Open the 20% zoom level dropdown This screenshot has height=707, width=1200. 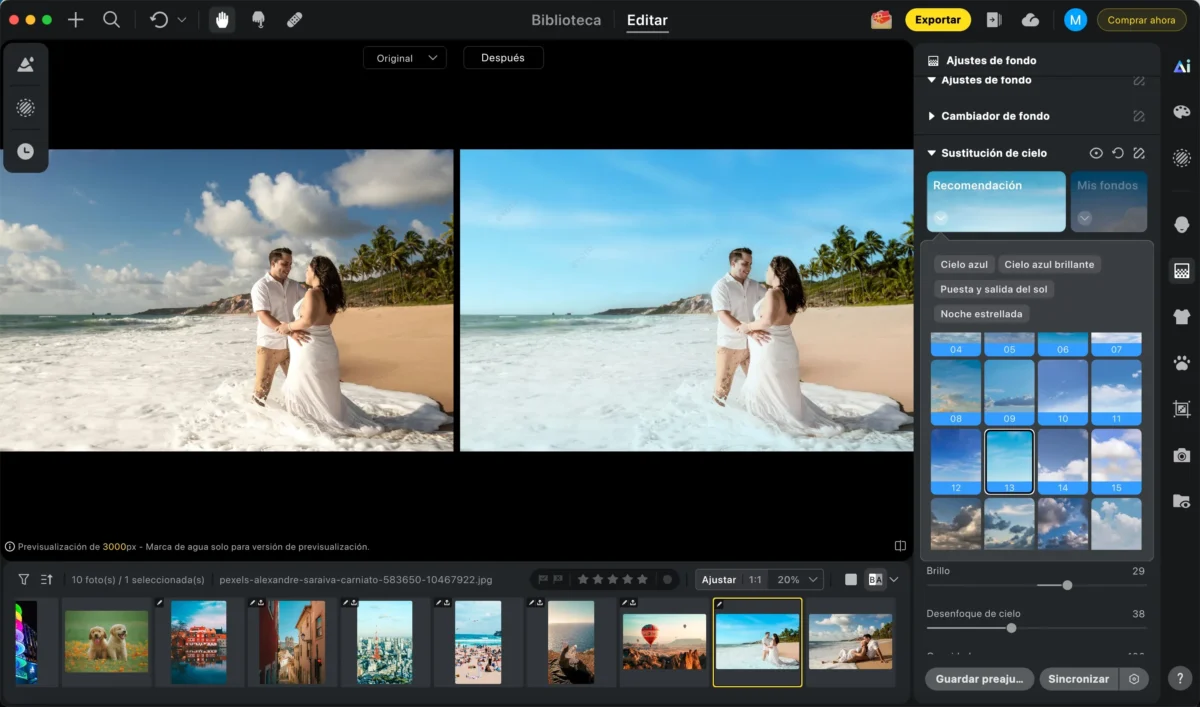point(800,579)
